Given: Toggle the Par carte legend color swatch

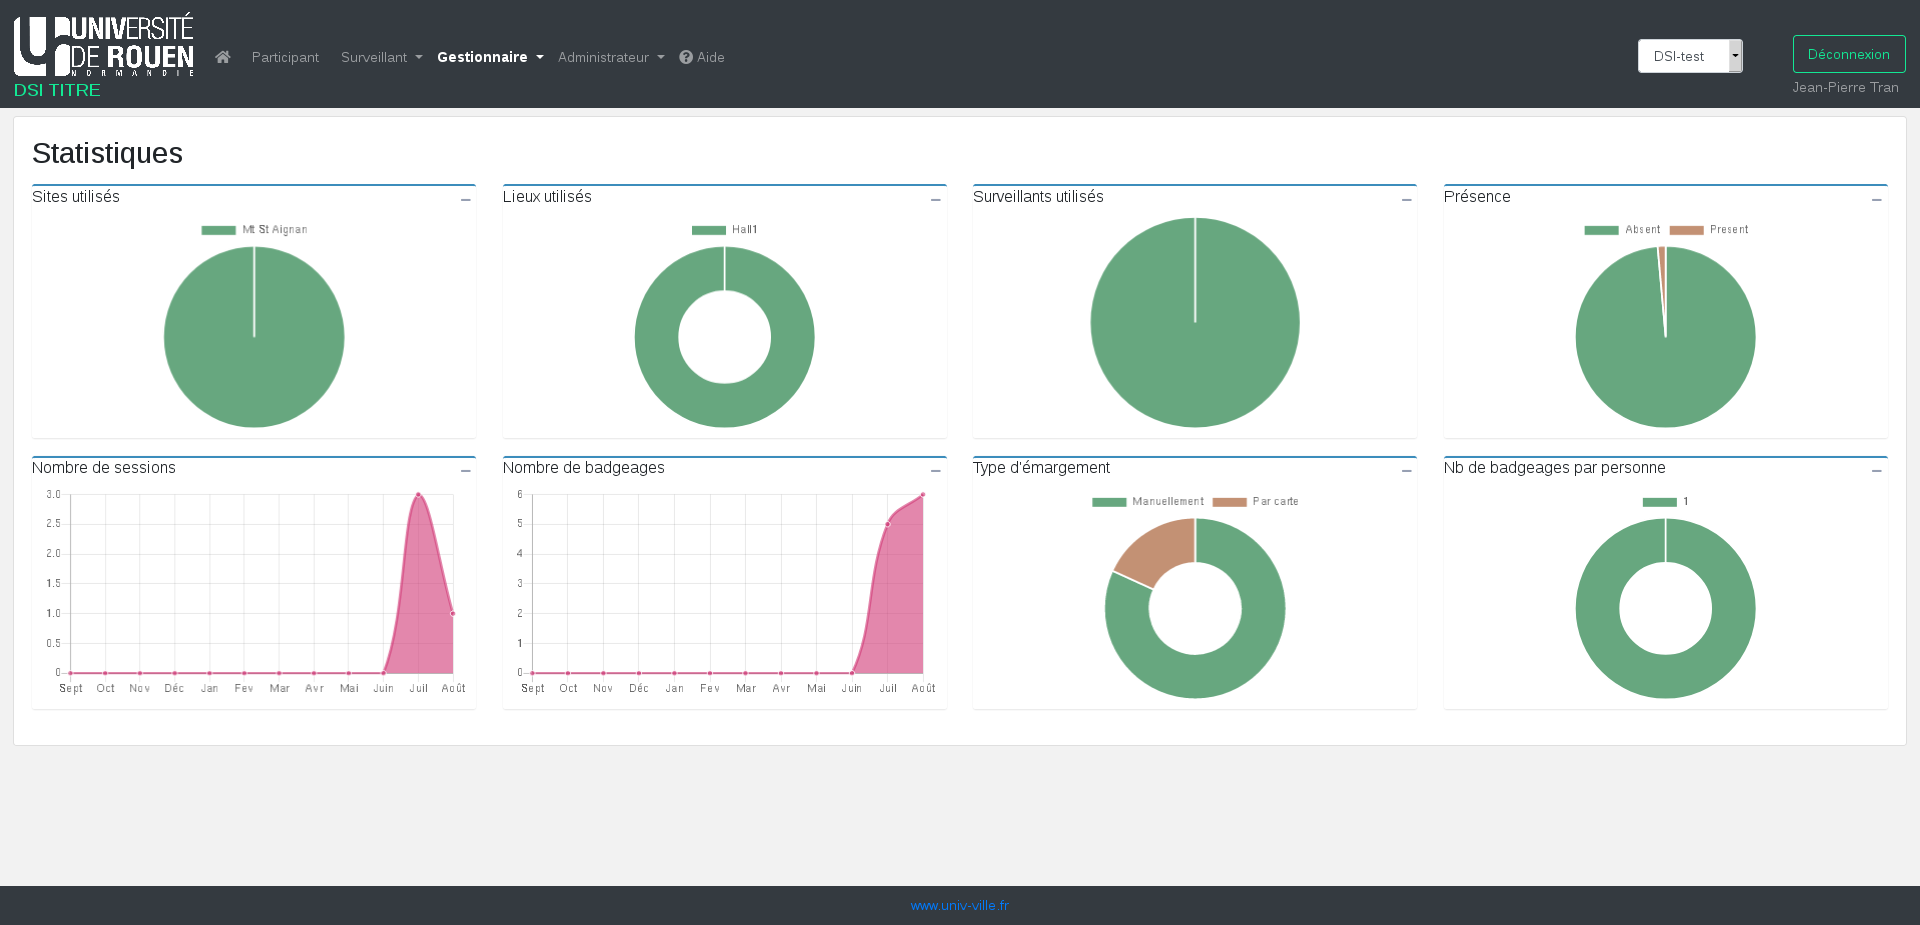Looking at the screenshot, I should point(1229,502).
